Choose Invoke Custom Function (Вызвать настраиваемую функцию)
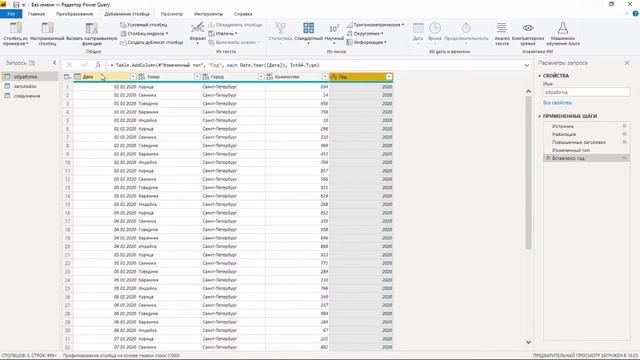 (x=91, y=33)
